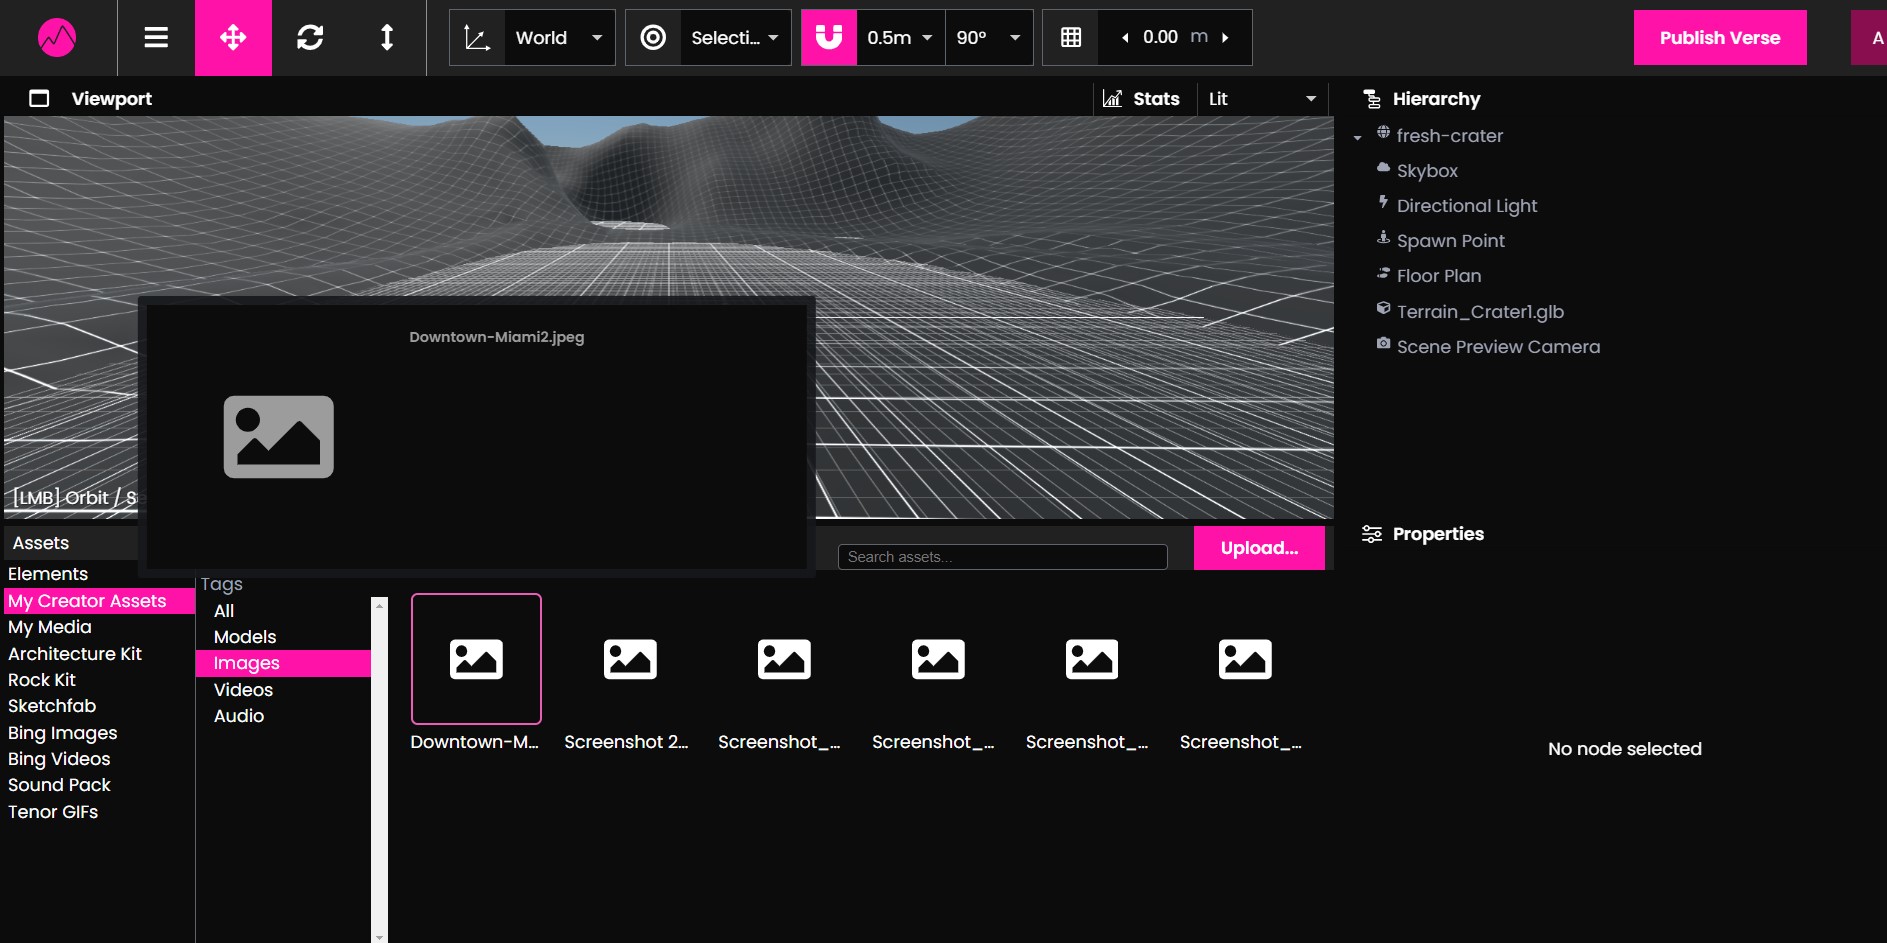Select Bing Videos source
Viewport: 1887px width, 943px height.
coord(59,759)
